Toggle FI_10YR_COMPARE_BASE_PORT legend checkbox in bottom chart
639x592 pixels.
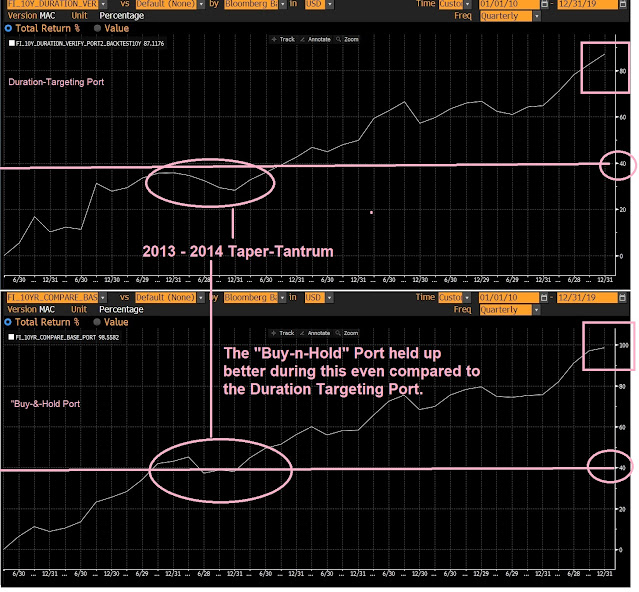pyautogui.click(x=12, y=337)
